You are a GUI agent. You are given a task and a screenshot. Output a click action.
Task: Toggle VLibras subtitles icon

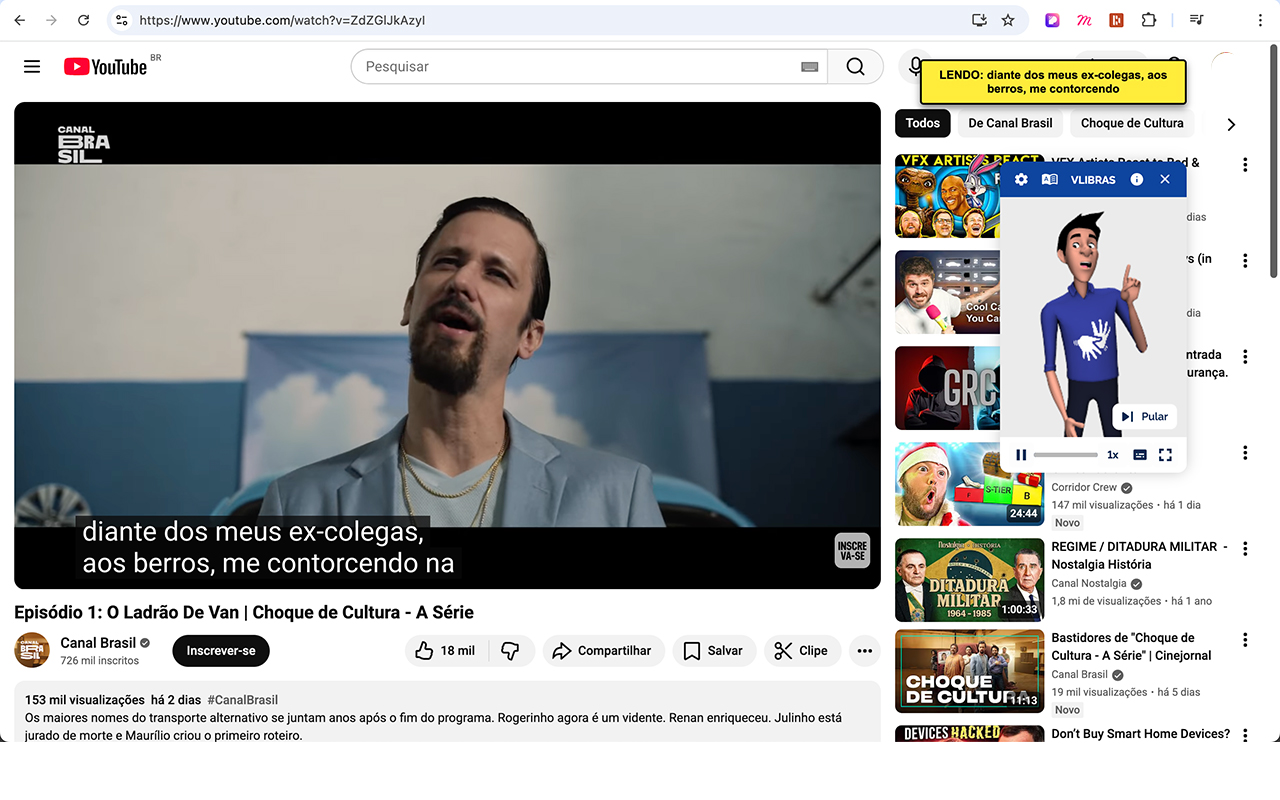tap(1140, 455)
